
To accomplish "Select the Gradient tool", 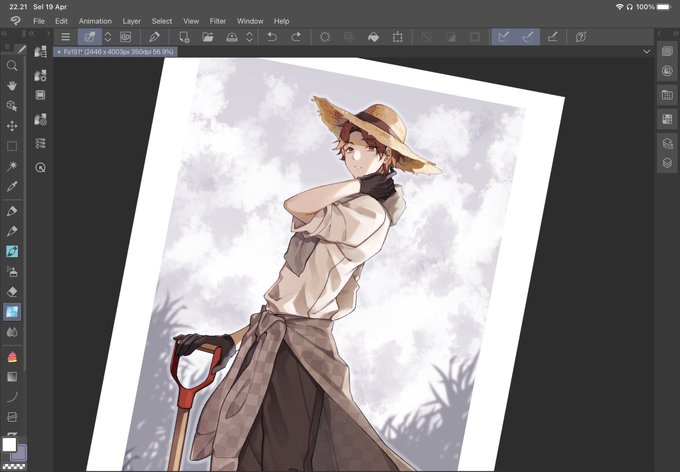I will pos(12,377).
